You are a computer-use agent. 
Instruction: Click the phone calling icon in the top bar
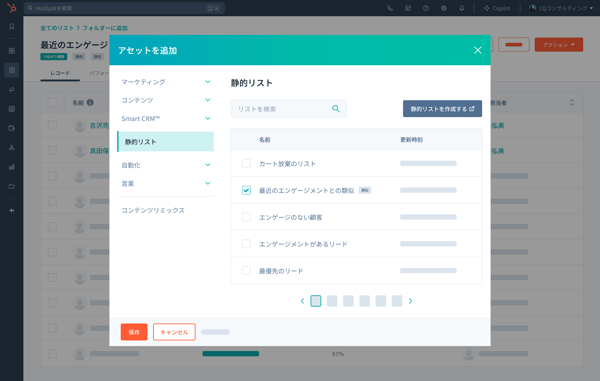(390, 8)
